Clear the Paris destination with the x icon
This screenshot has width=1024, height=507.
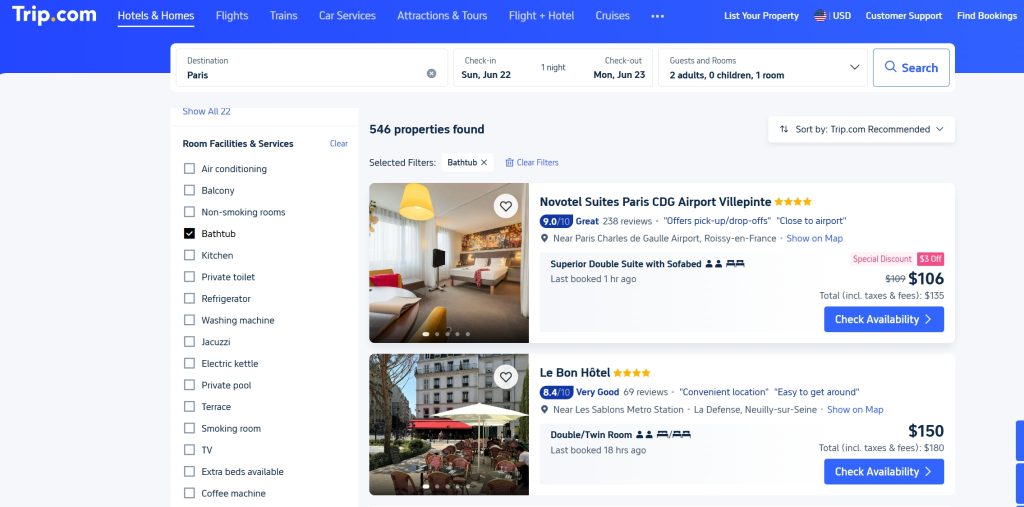click(x=431, y=74)
